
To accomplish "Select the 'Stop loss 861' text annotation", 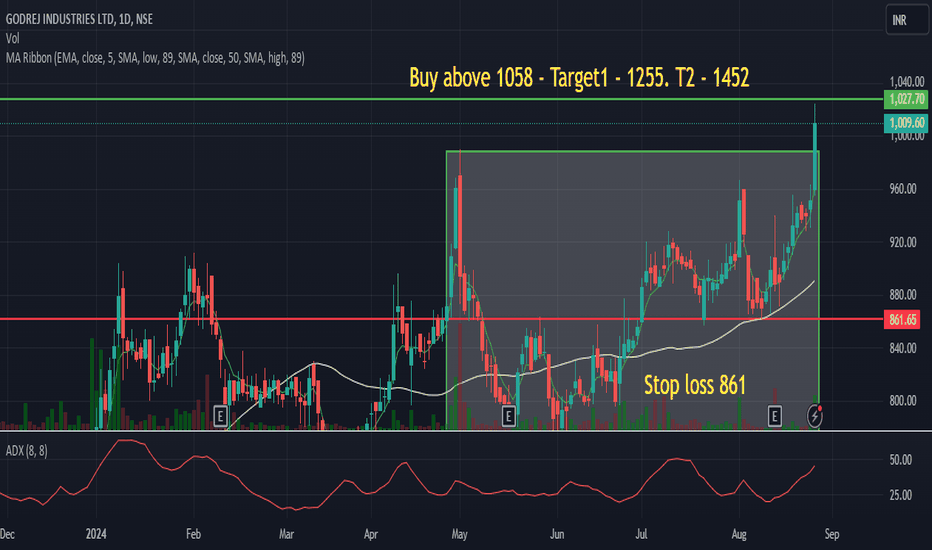I will point(695,385).
